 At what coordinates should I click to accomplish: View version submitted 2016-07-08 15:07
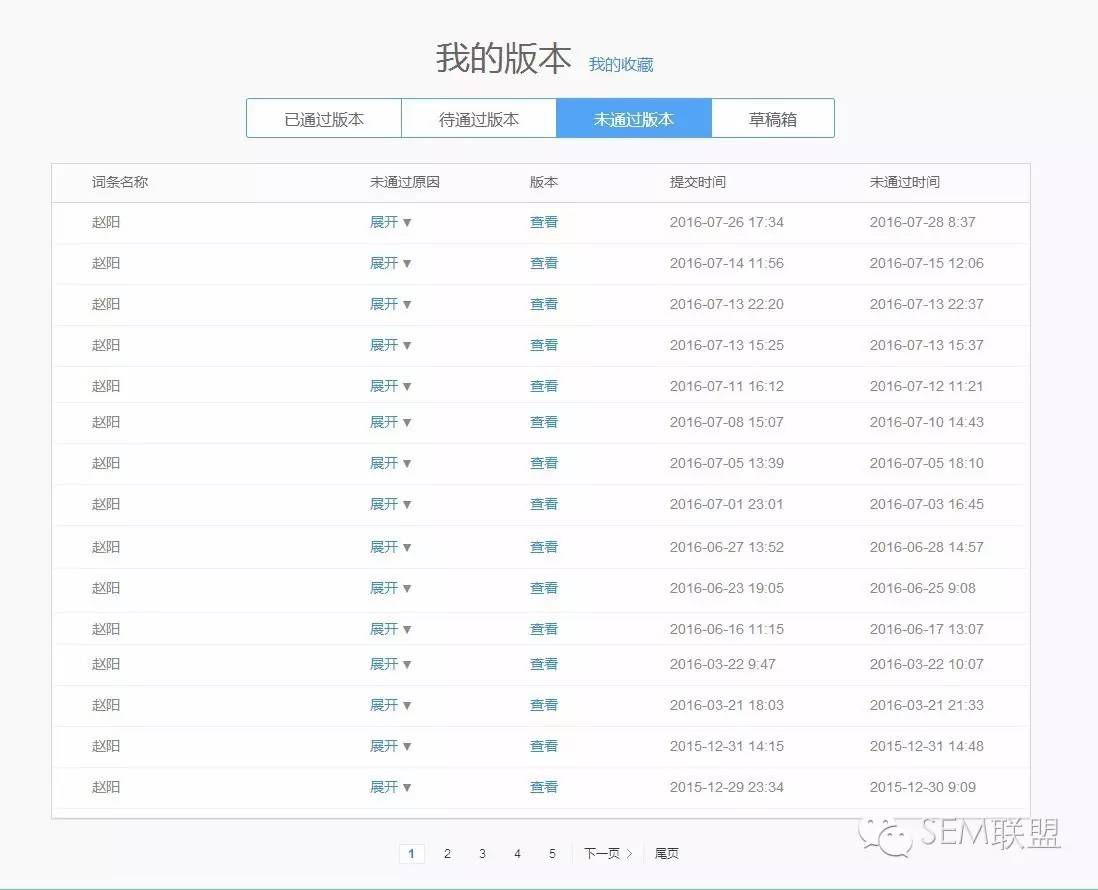pos(544,422)
